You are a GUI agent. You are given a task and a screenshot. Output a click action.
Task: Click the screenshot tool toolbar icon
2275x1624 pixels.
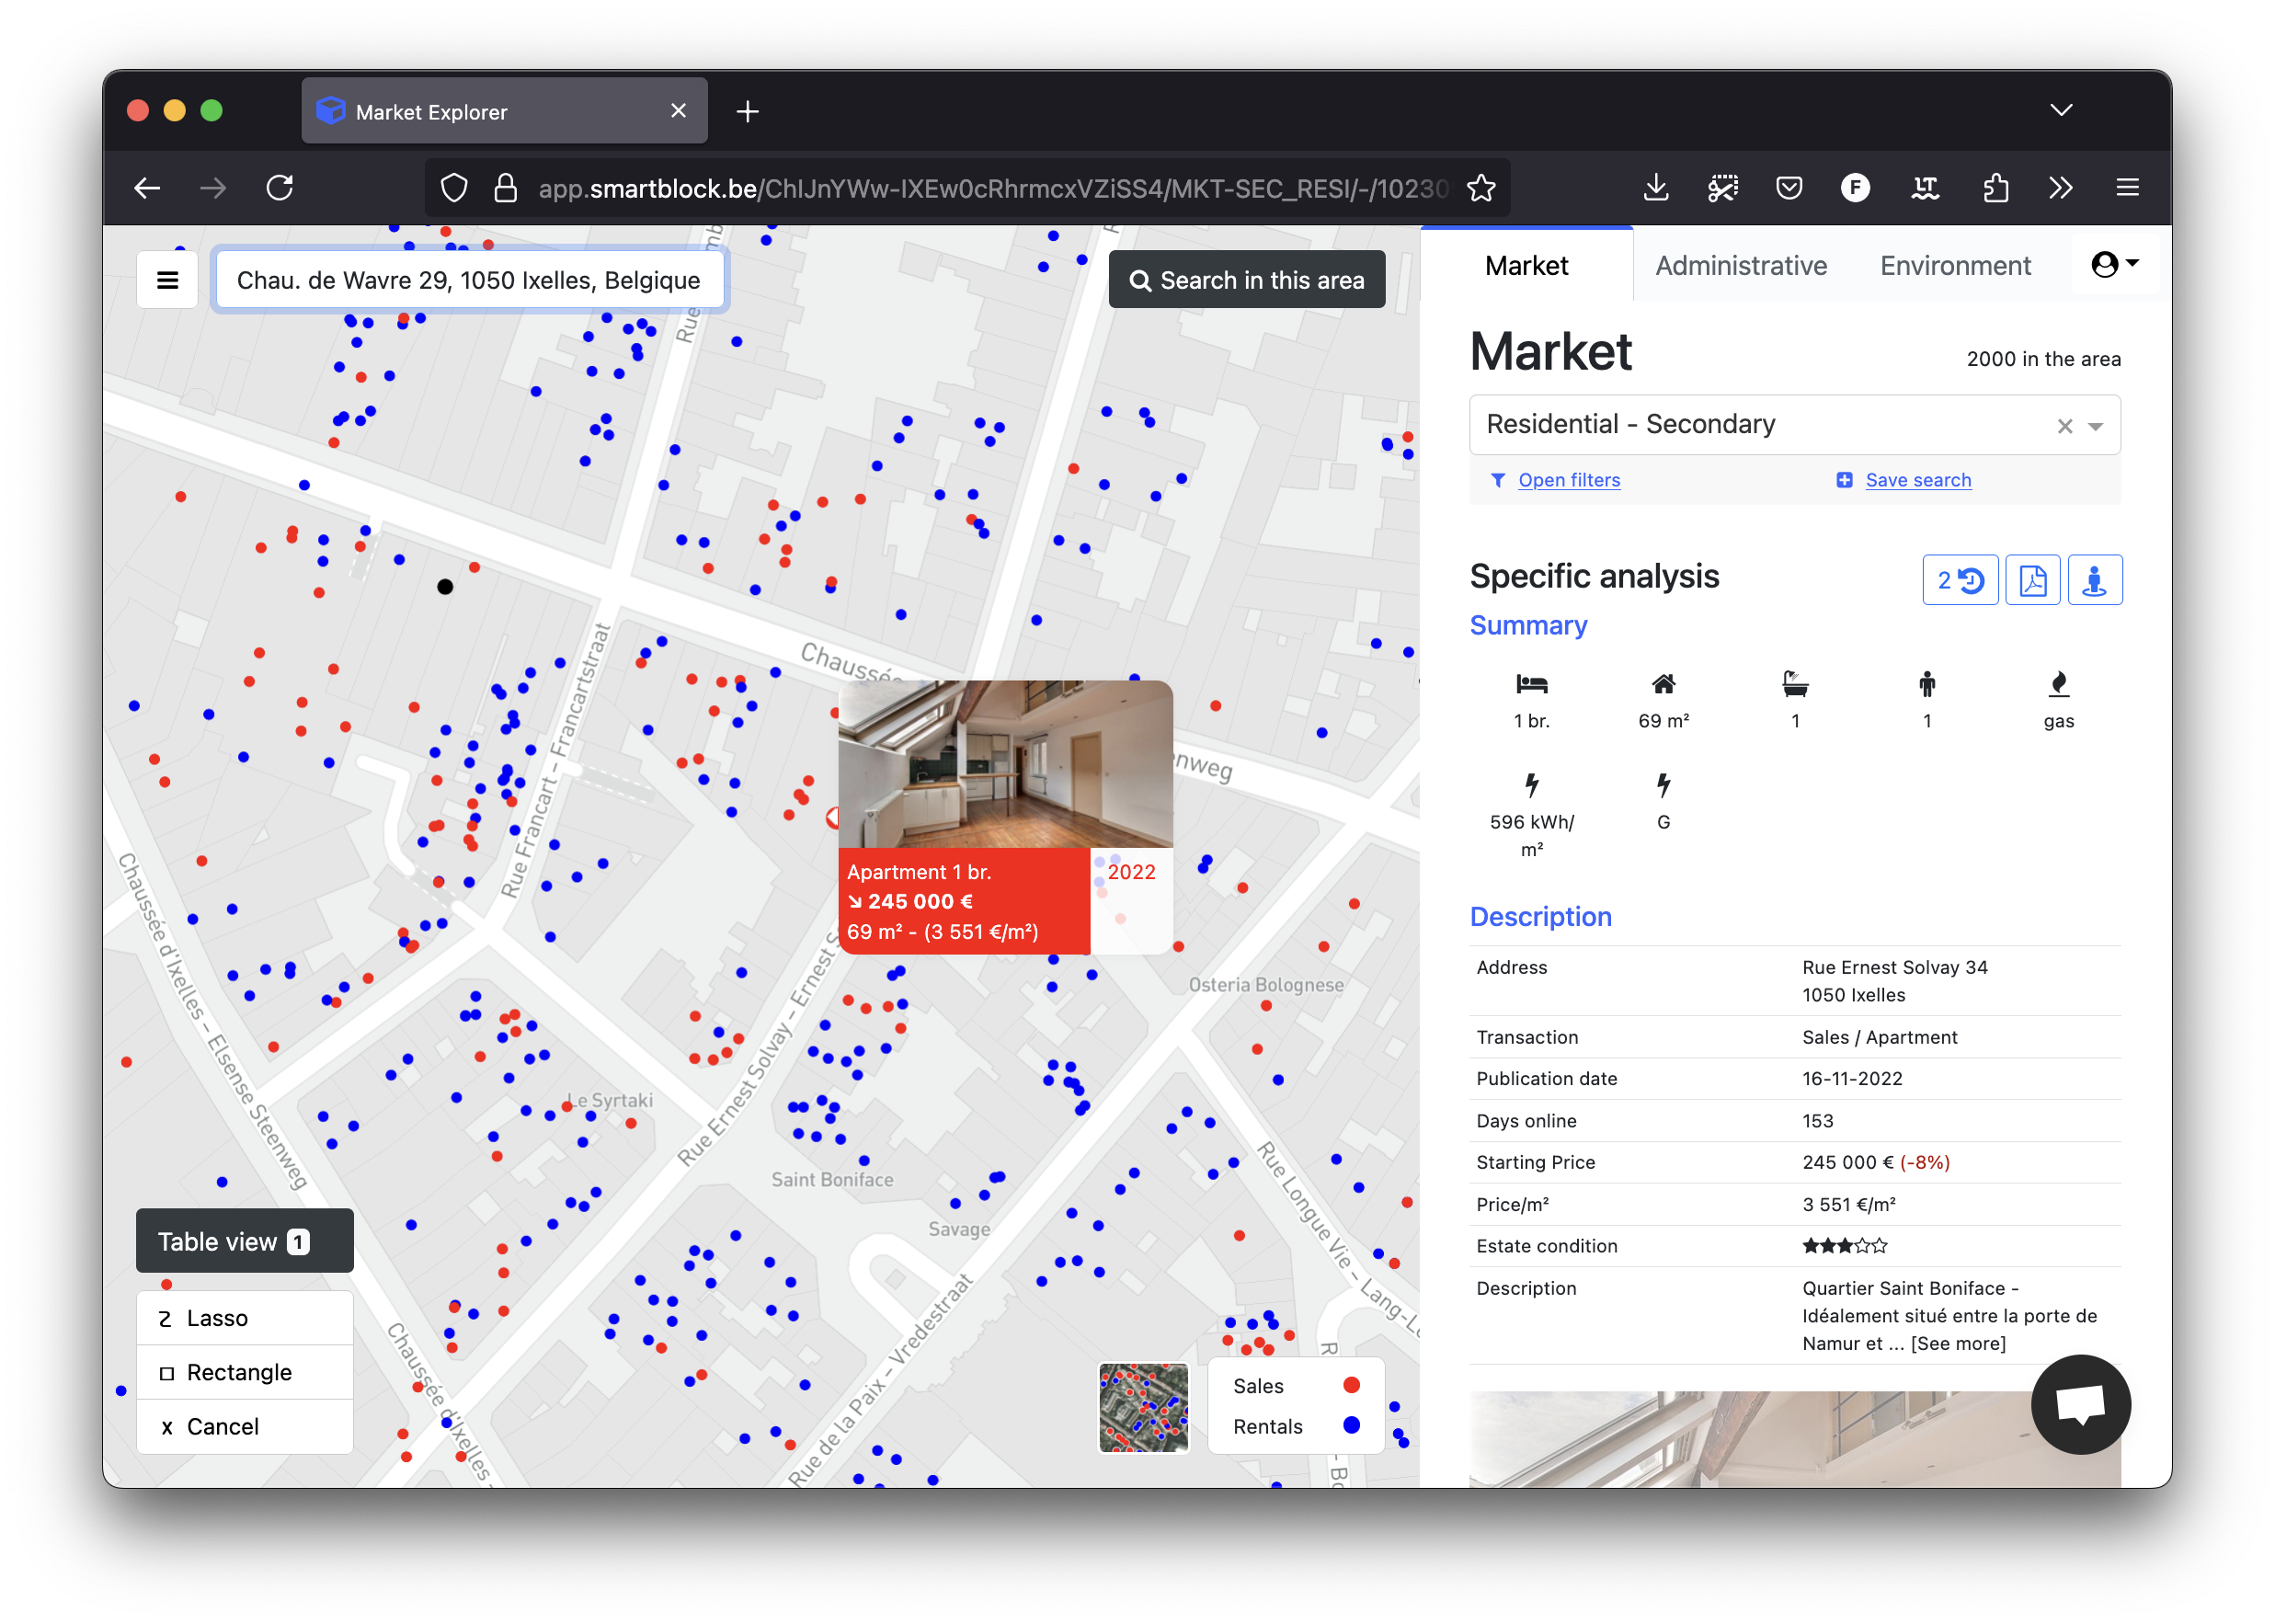coord(1722,188)
